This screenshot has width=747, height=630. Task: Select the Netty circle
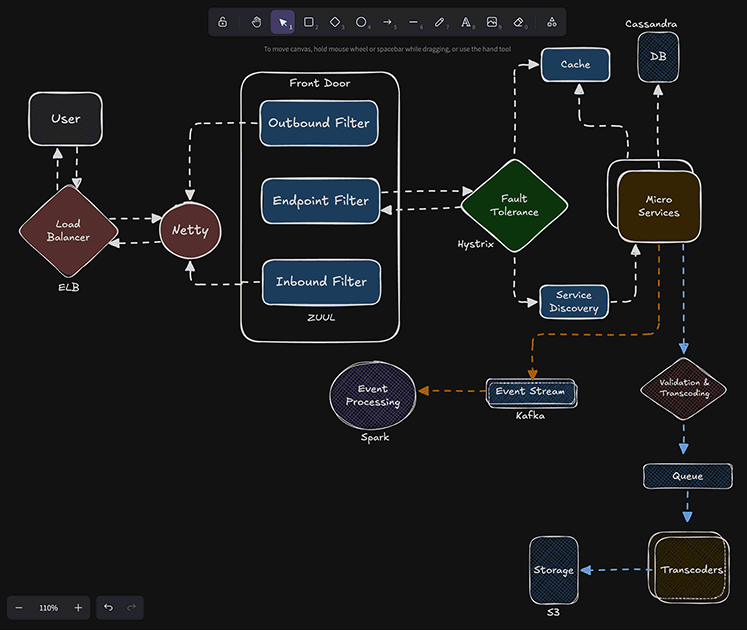pos(190,230)
